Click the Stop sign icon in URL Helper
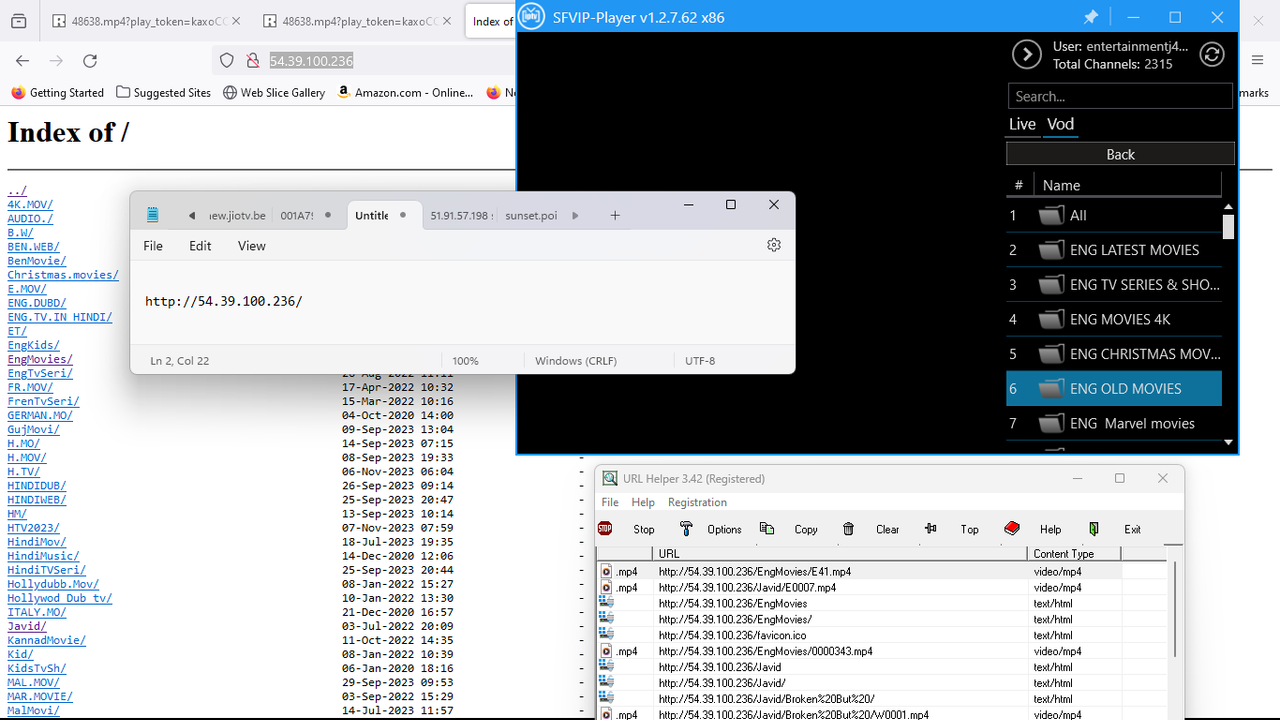This screenshot has height=720, width=1280. point(605,528)
